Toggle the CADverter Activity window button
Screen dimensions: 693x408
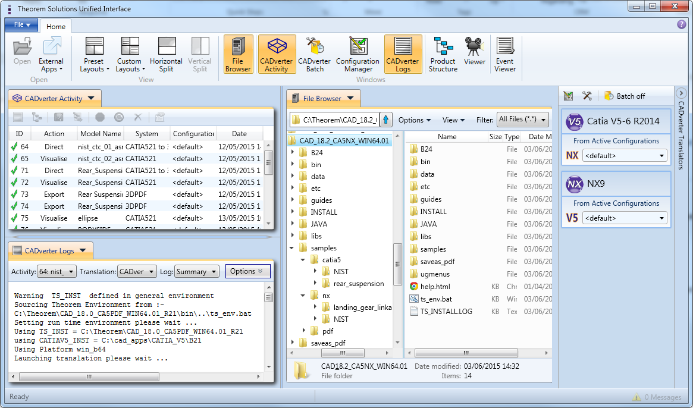tap(277, 54)
